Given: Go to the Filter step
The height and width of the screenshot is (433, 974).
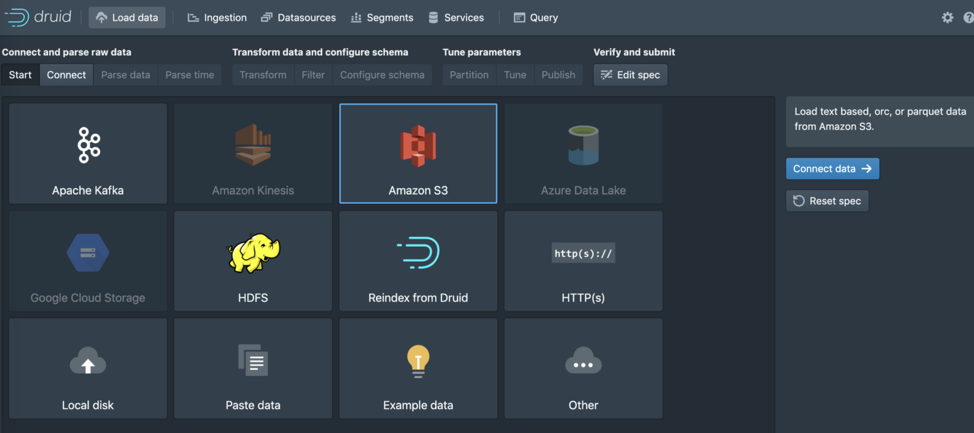Looking at the screenshot, I should [x=313, y=75].
